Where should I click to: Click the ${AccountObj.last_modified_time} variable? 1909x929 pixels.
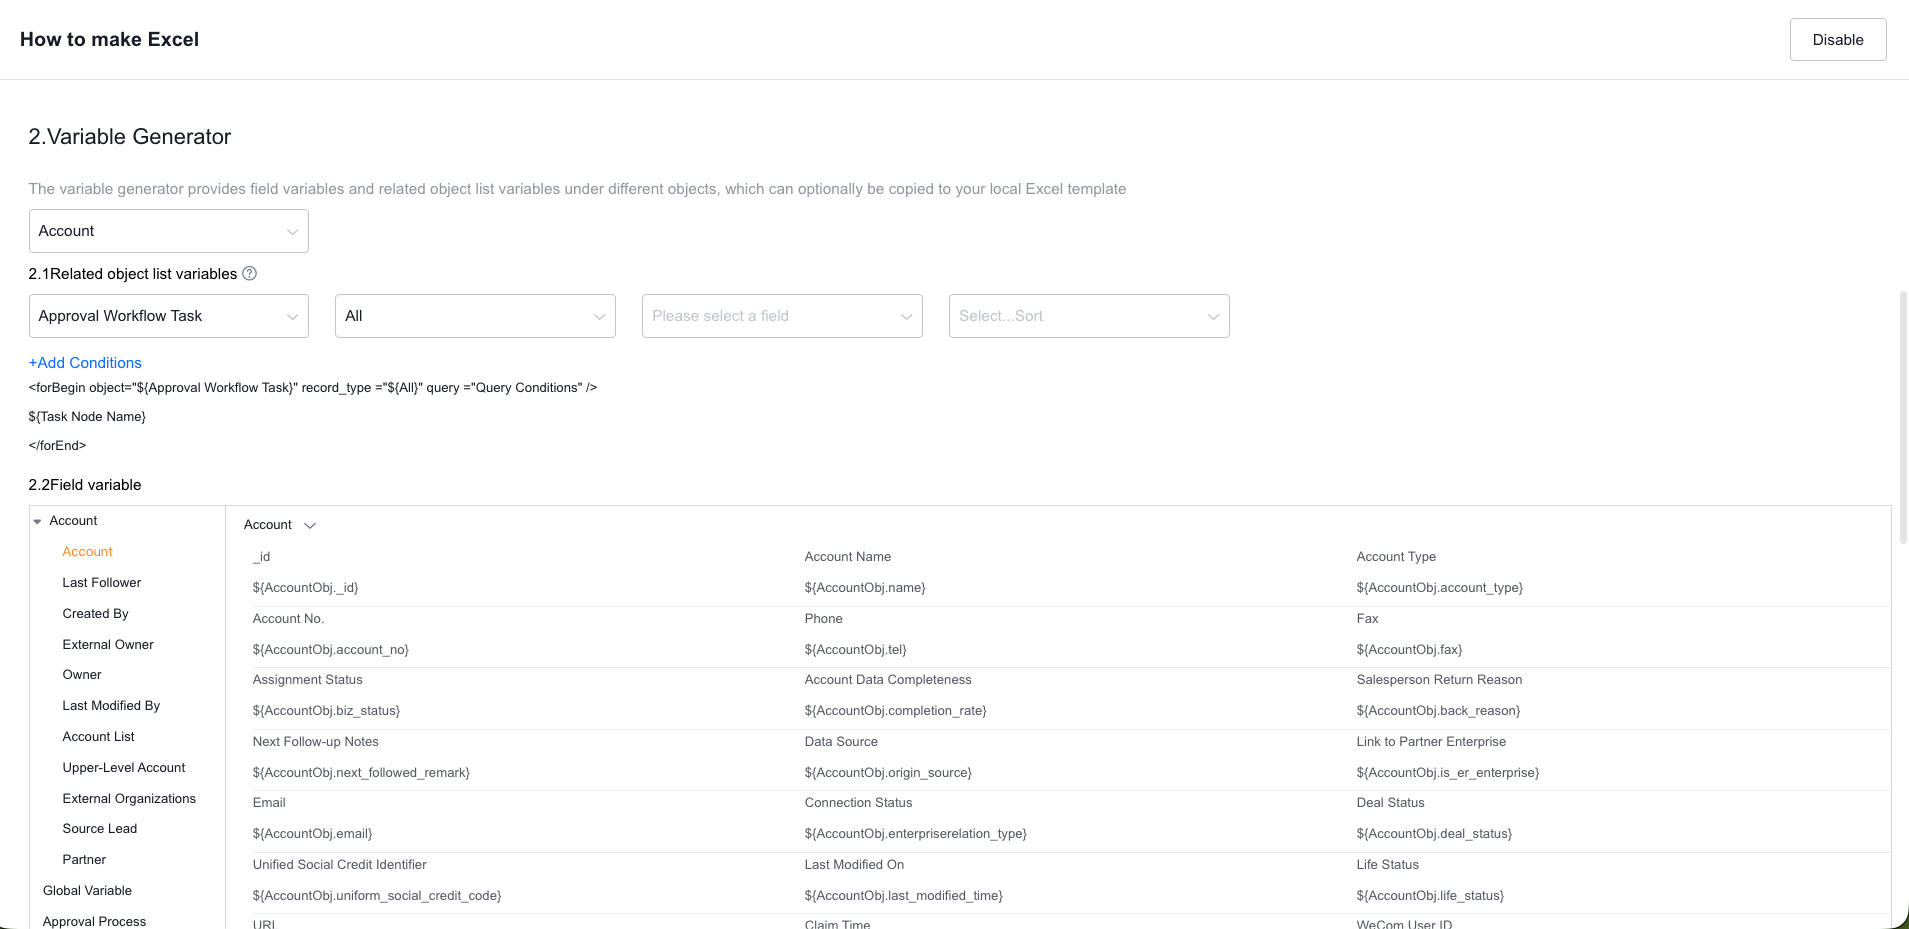coord(904,896)
